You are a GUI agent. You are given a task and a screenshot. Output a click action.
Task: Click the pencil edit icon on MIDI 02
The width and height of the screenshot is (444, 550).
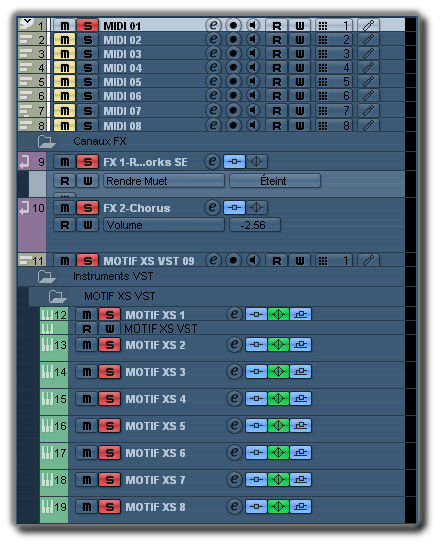click(368, 40)
